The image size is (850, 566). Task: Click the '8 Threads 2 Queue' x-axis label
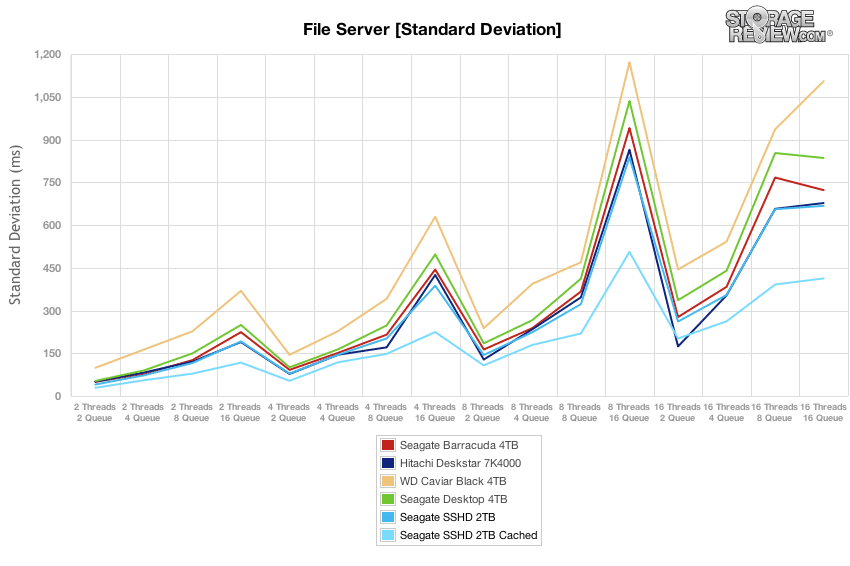tap(482, 413)
